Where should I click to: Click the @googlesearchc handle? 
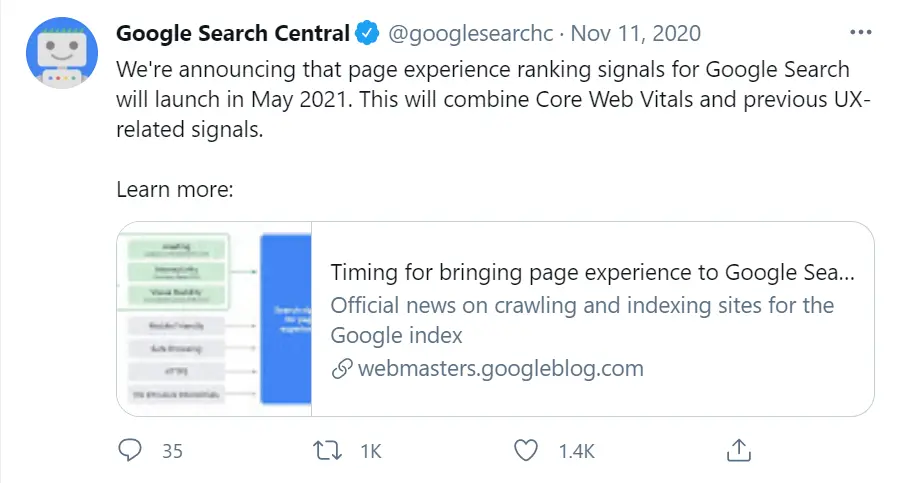(x=471, y=33)
